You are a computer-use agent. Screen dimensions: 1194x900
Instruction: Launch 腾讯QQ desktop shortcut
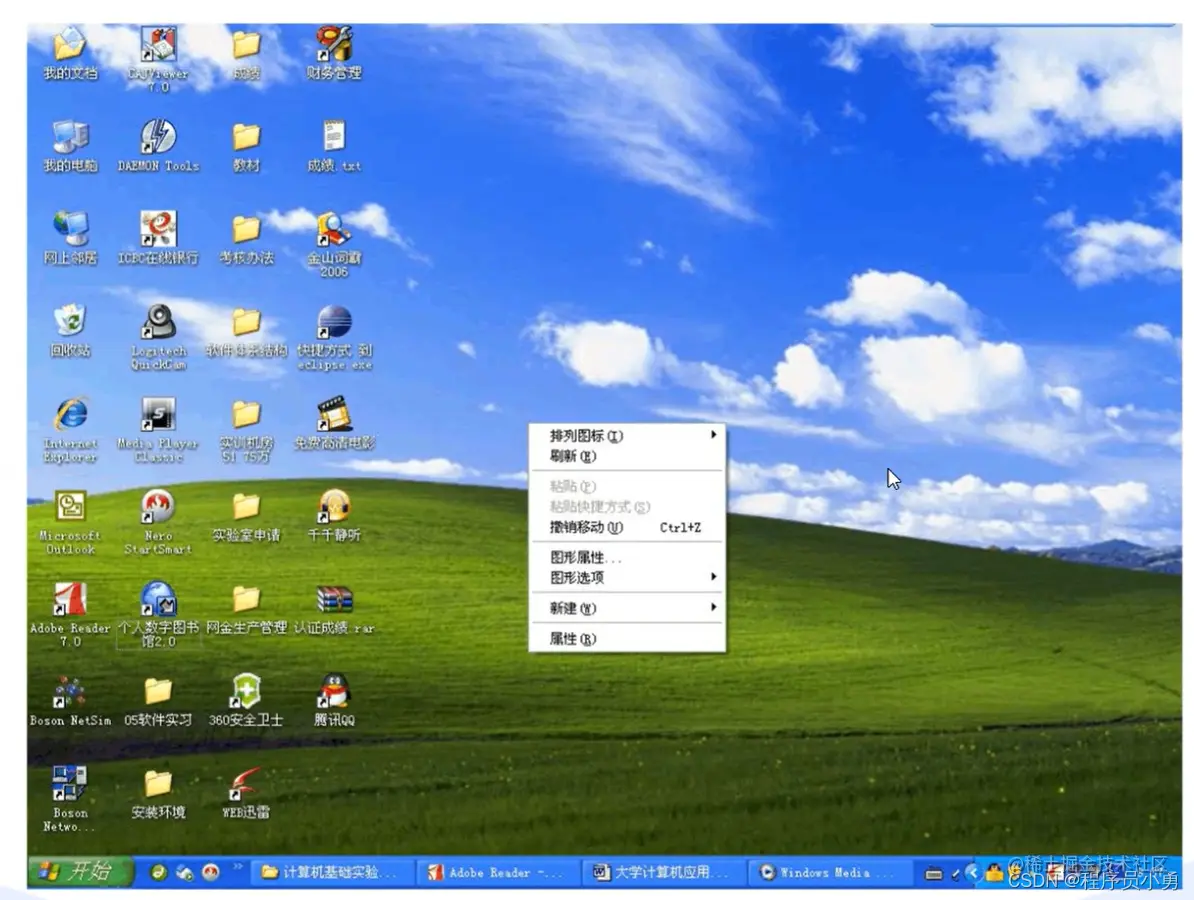pyautogui.click(x=334, y=701)
